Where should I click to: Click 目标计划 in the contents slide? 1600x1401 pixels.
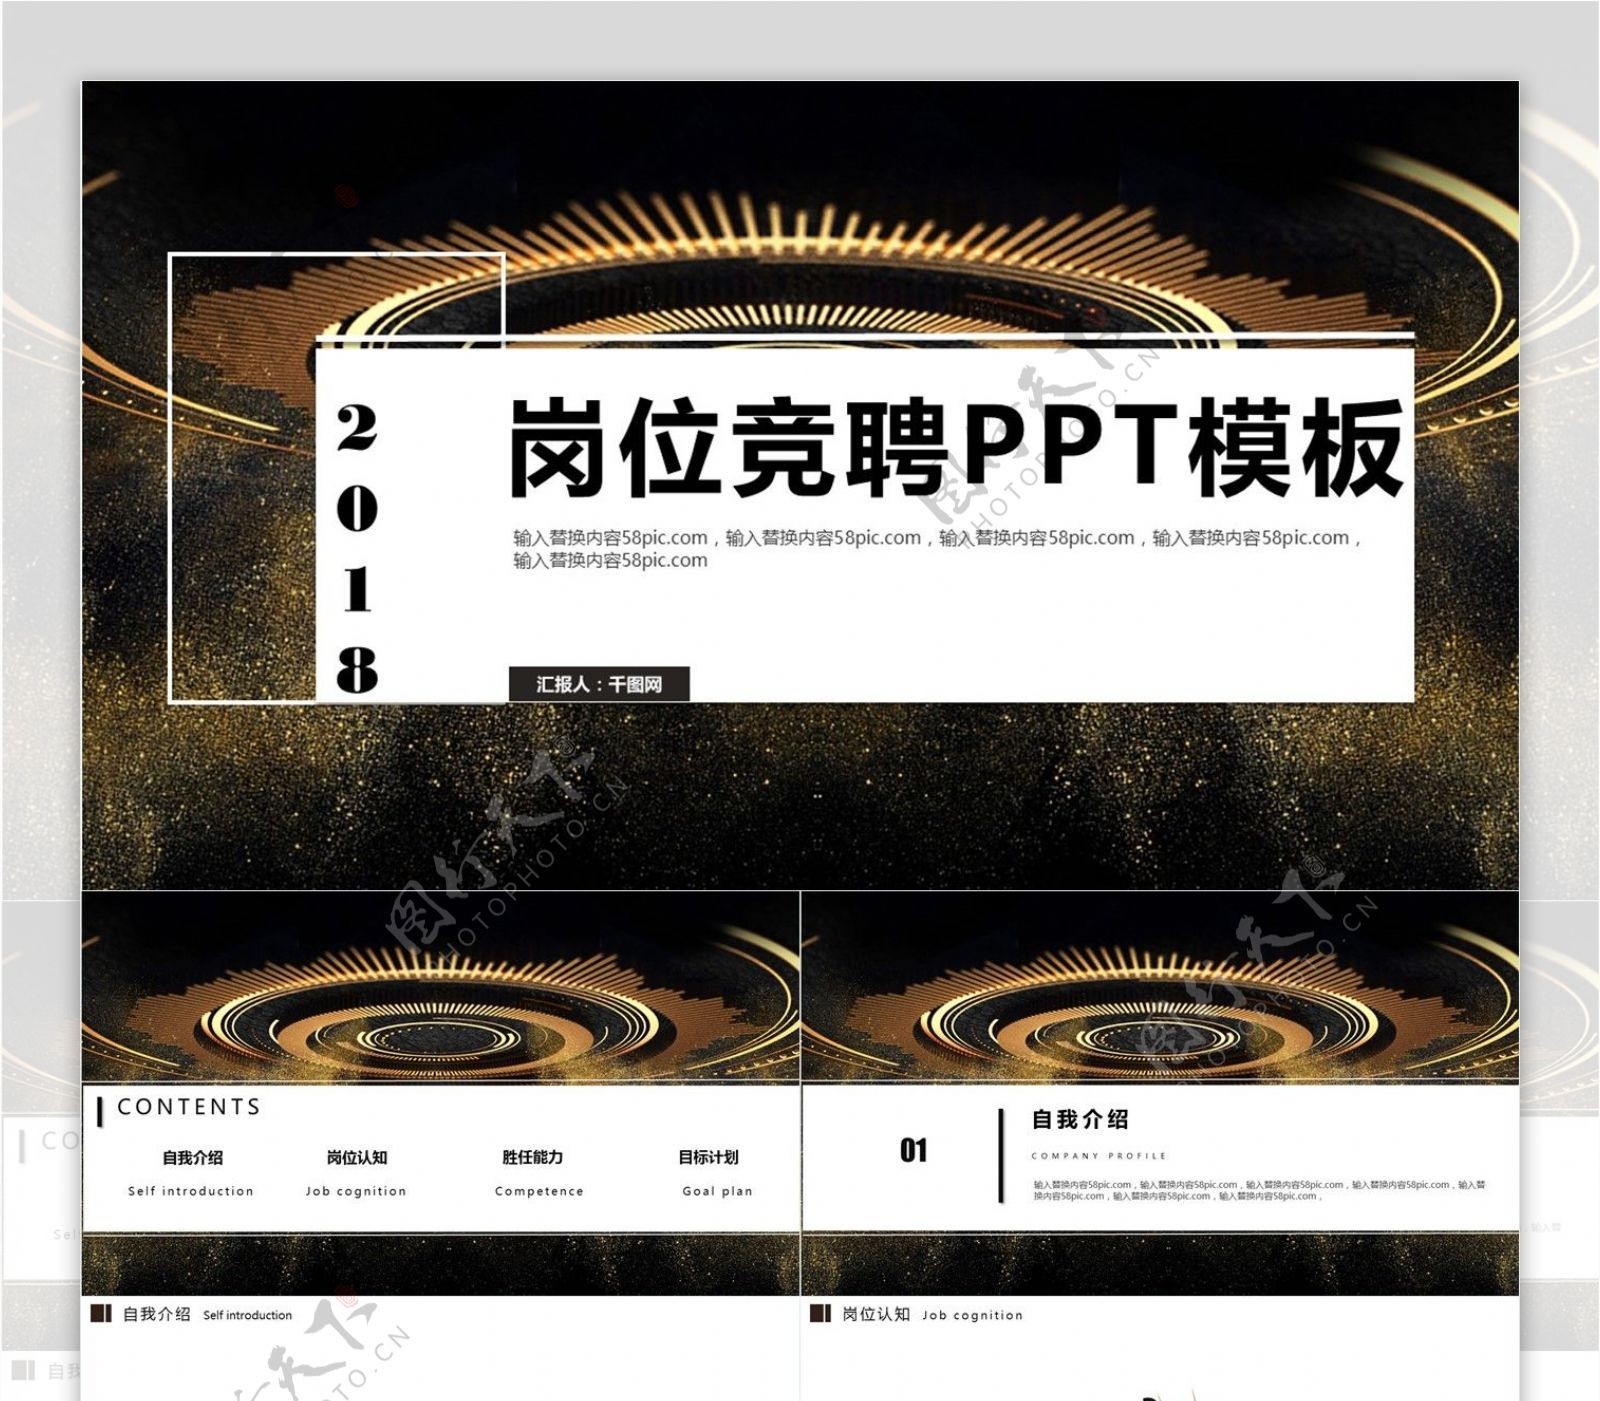click(x=709, y=1157)
